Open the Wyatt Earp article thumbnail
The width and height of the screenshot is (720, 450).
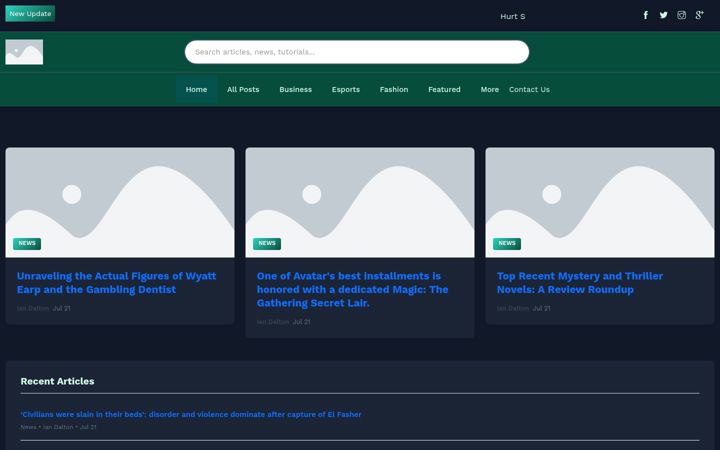(120, 202)
